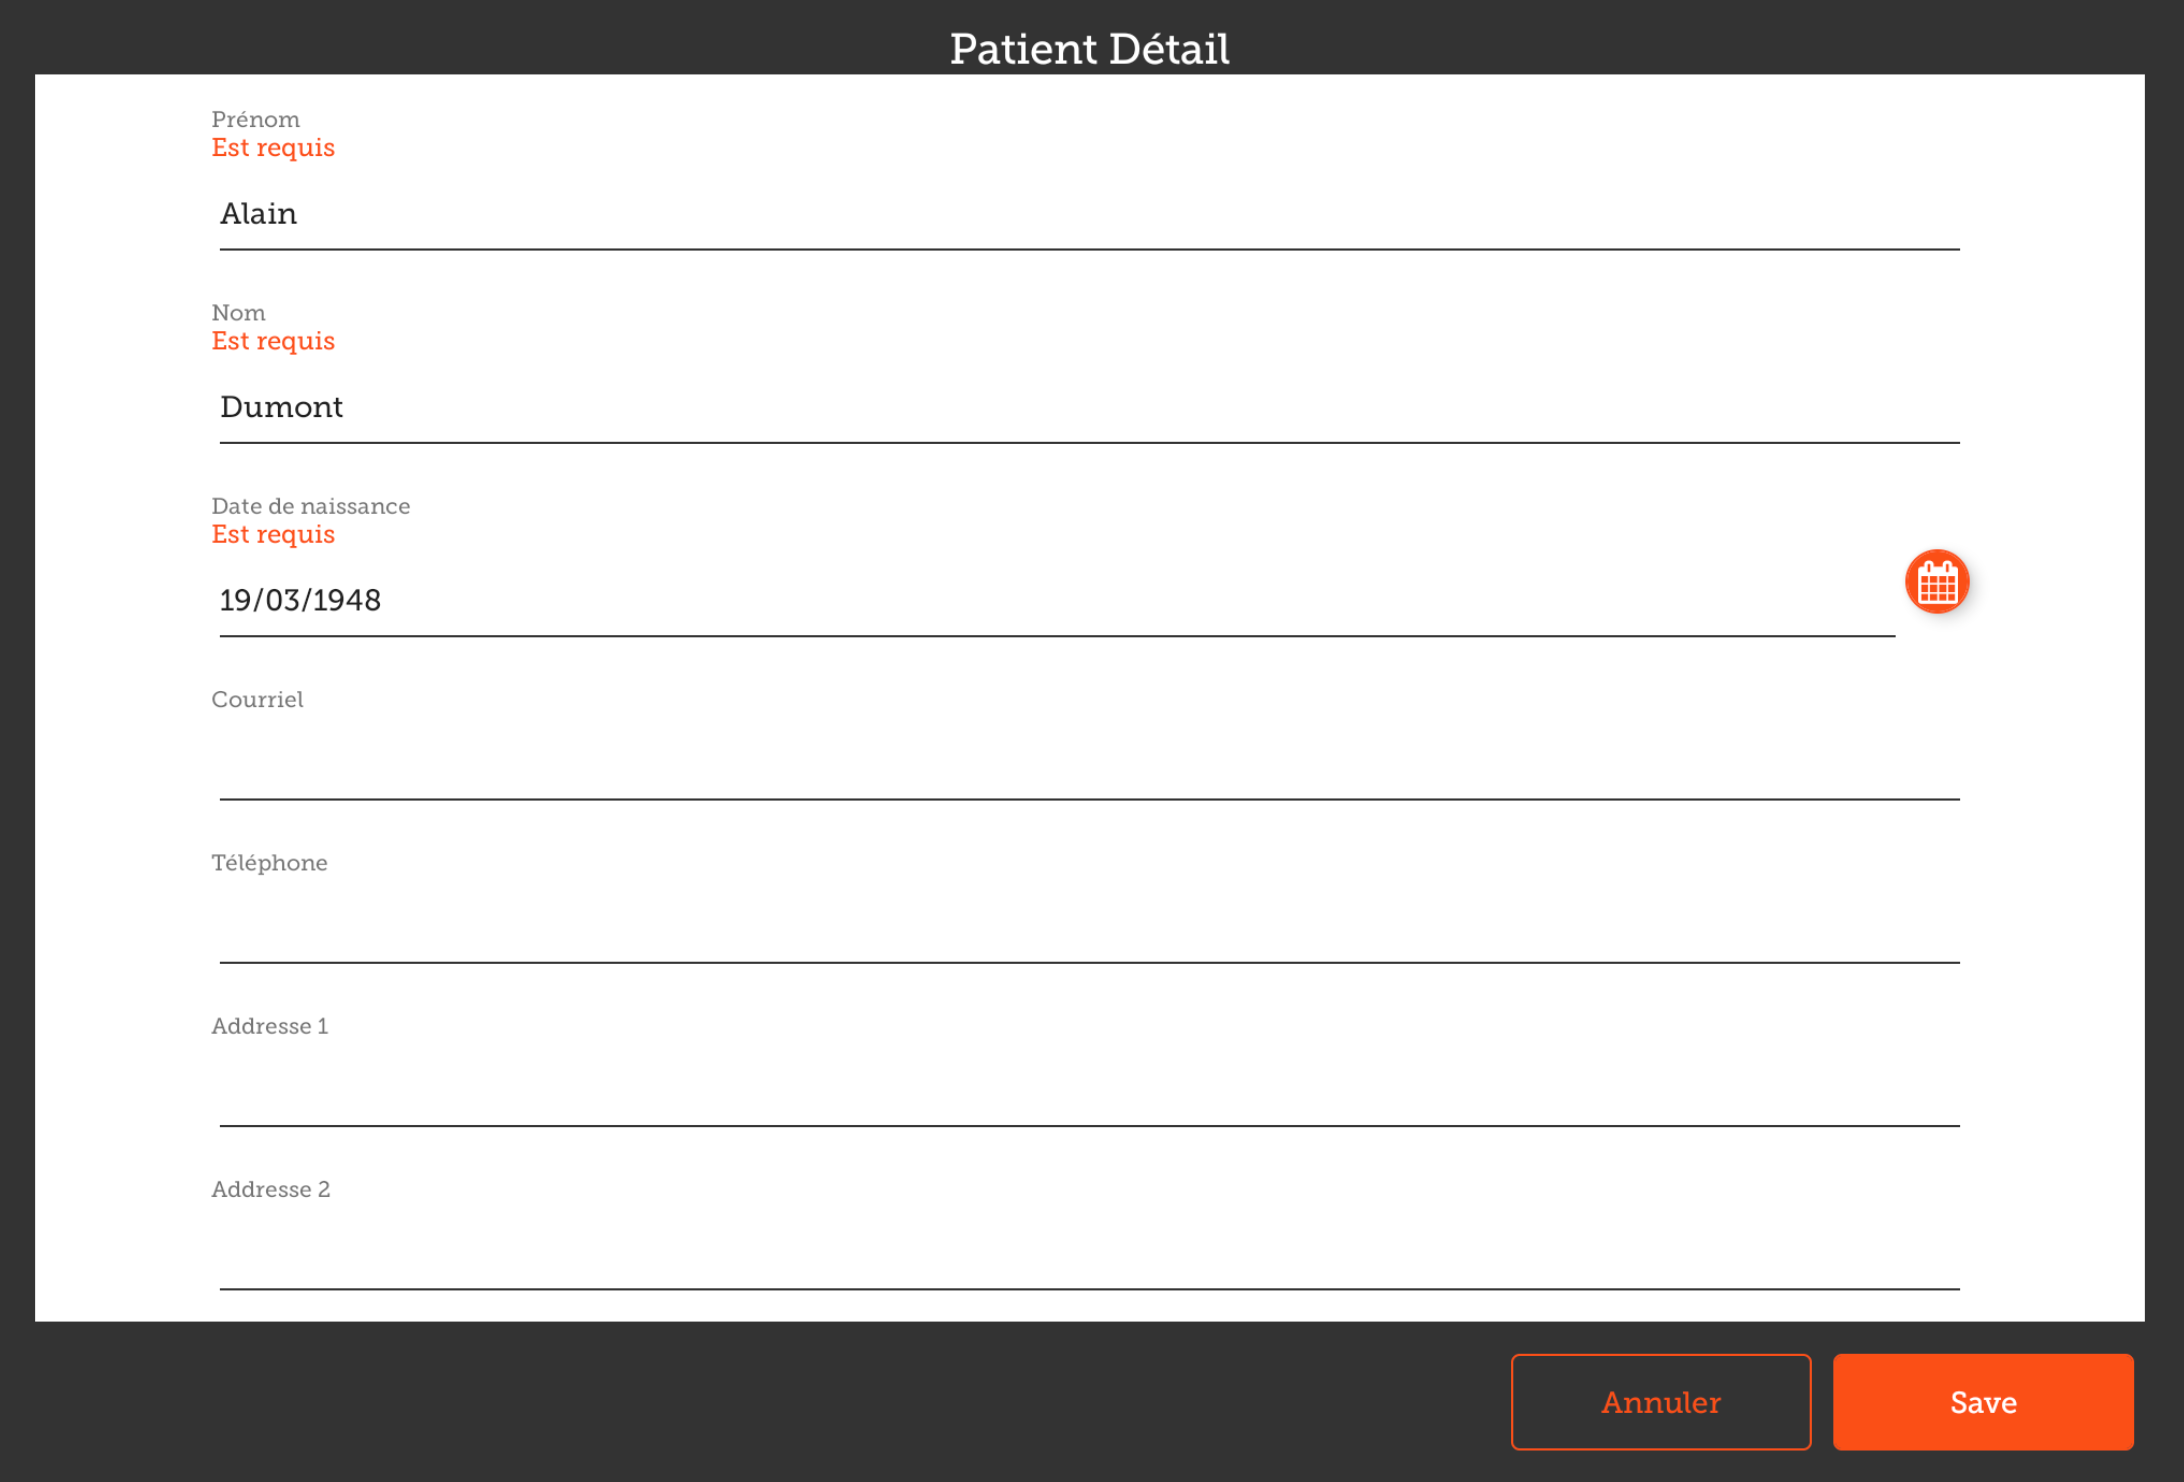Image resolution: width=2184 pixels, height=1482 pixels.
Task: Click the Nom field containing Dumont
Action: tap(1088, 408)
